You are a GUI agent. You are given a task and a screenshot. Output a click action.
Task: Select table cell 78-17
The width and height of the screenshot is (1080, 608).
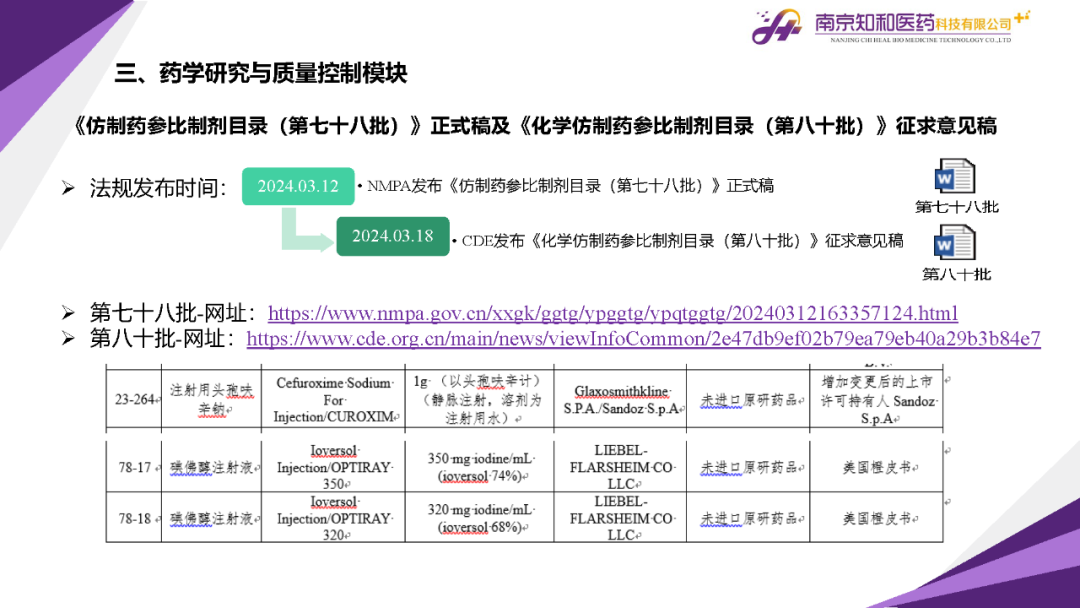[134, 467]
